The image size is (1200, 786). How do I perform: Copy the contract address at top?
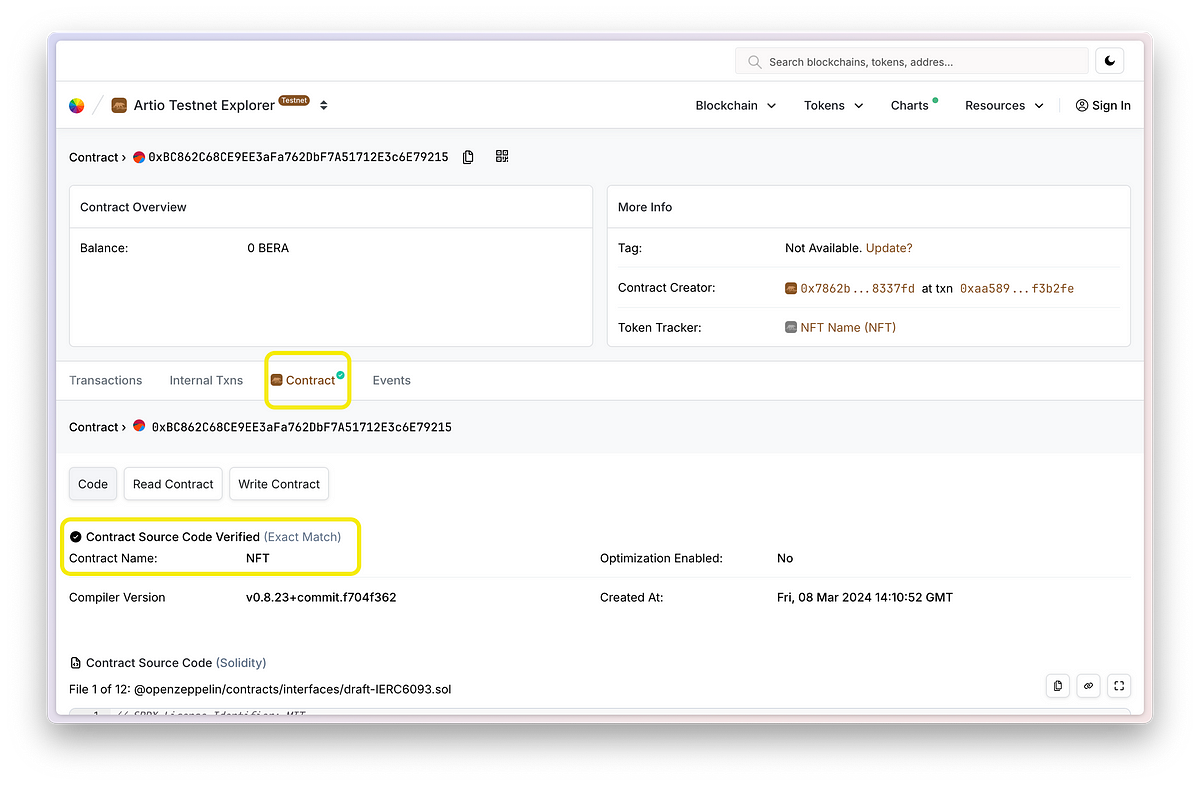coord(468,157)
